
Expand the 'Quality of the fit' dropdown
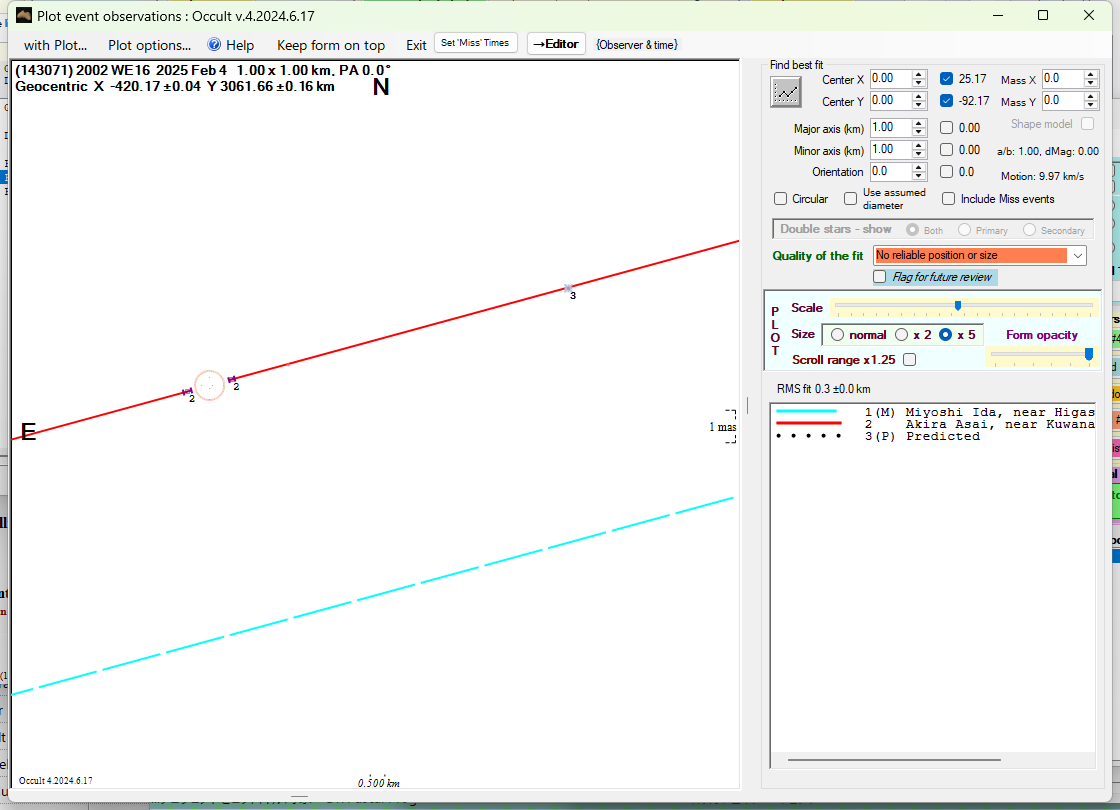pos(1077,256)
